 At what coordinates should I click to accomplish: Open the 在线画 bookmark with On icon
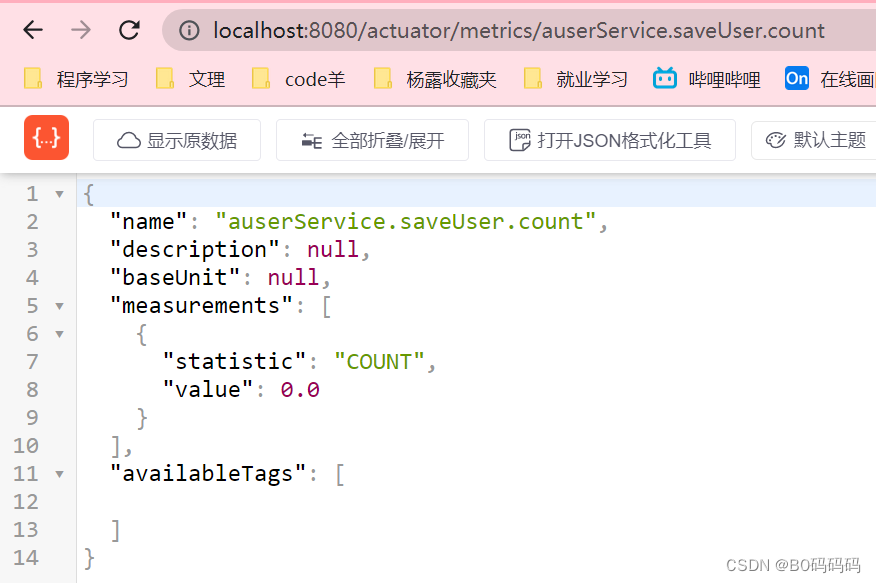click(x=830, y=79)
